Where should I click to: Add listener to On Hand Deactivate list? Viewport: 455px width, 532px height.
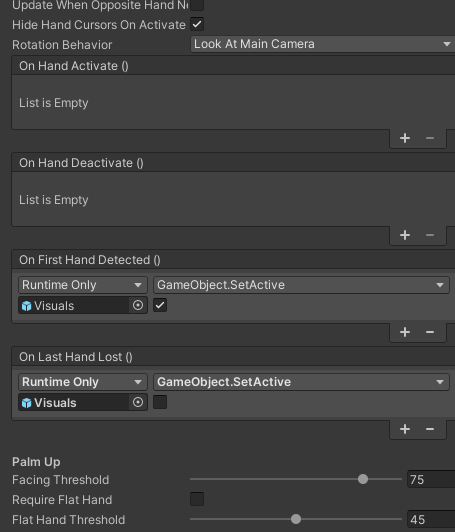[405, 235]
